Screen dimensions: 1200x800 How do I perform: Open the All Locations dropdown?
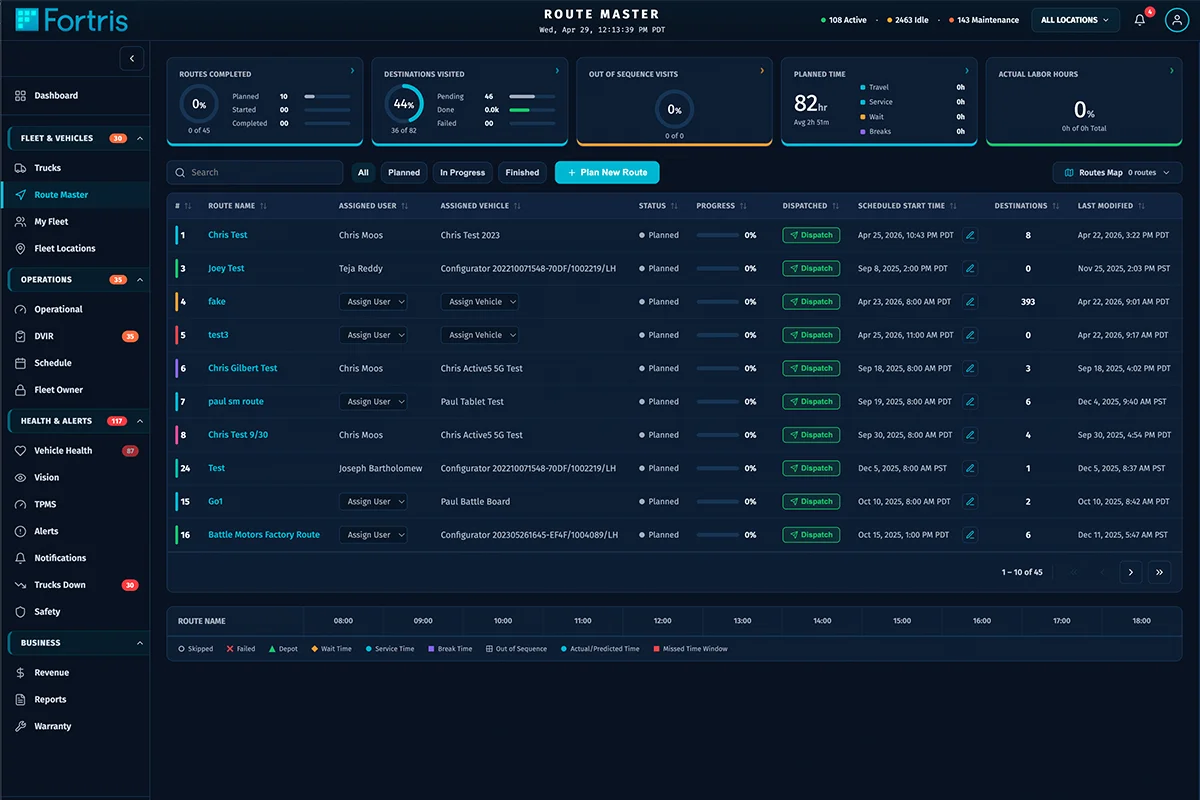pos(1075,20)
